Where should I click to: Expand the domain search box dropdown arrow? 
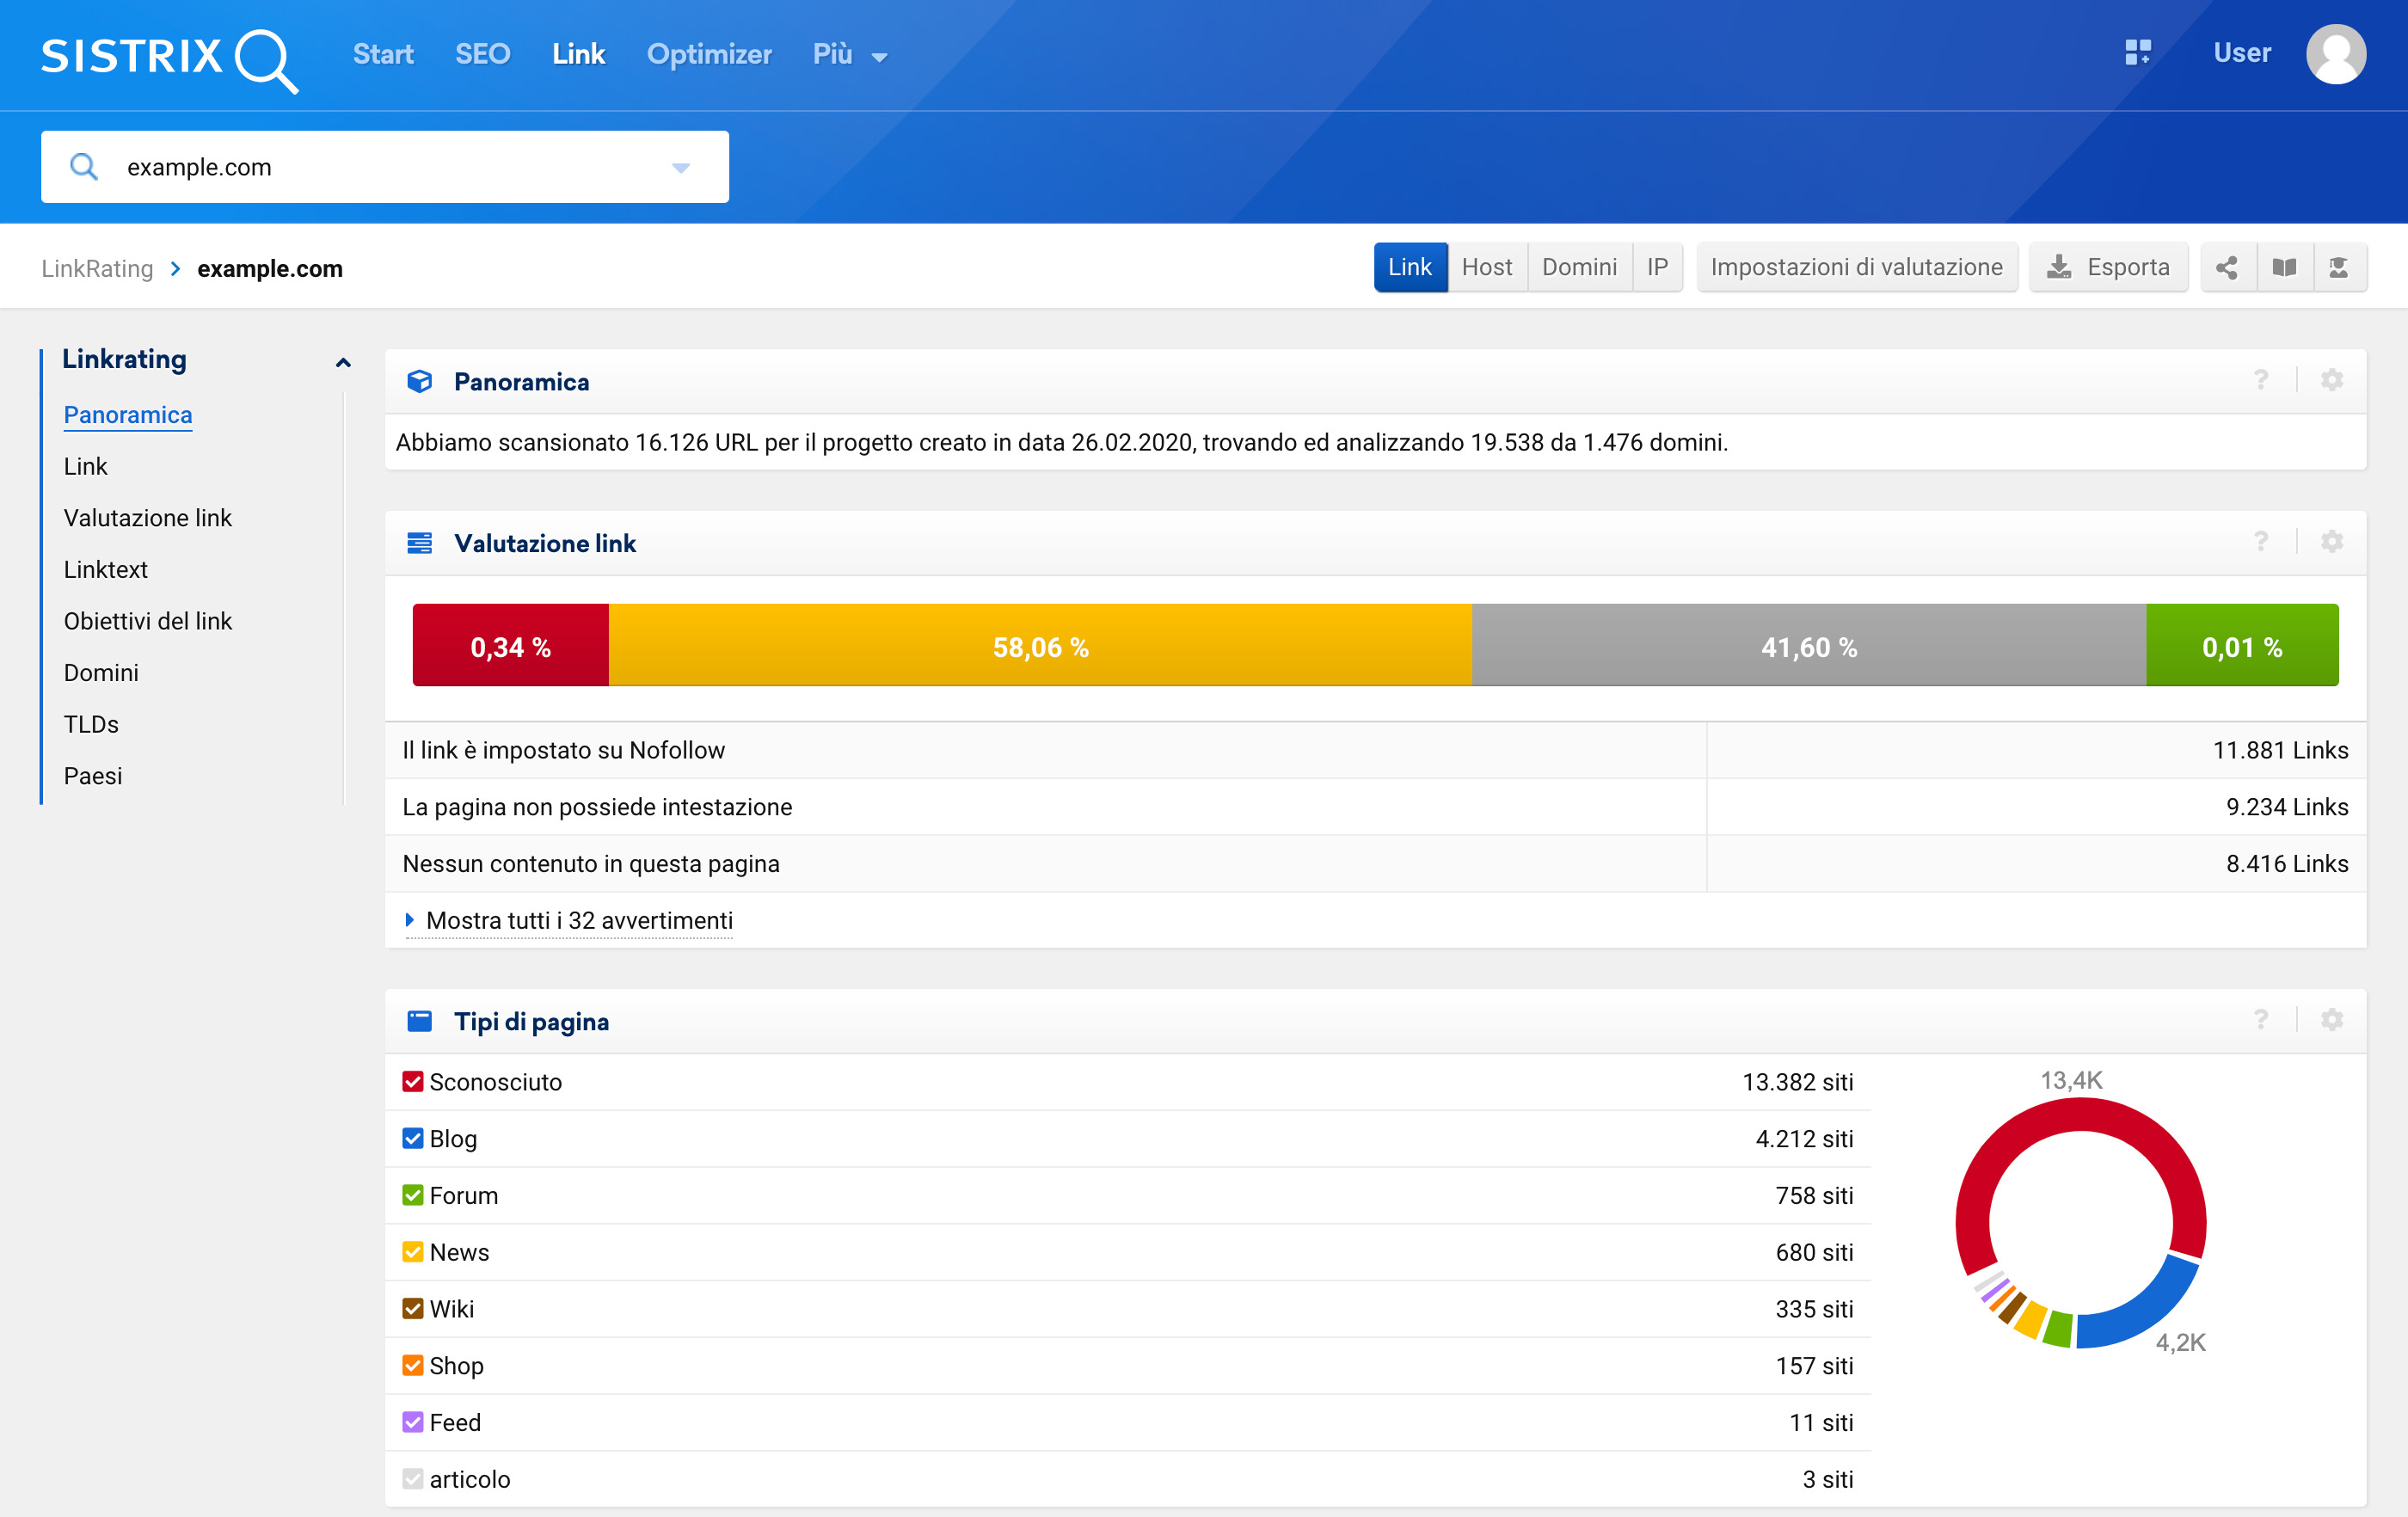point(680,168)
